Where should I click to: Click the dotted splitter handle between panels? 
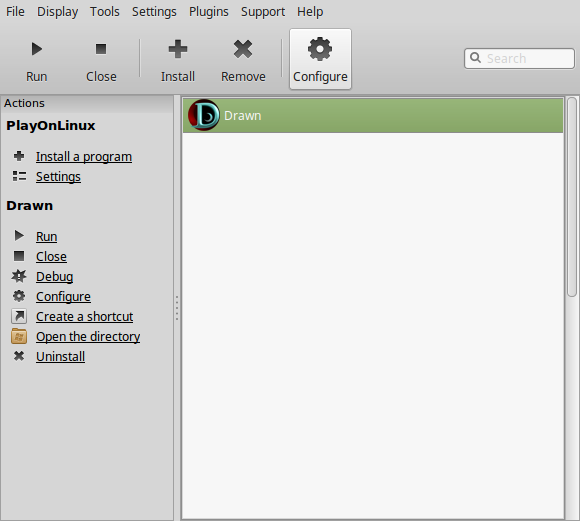(177, 307)
